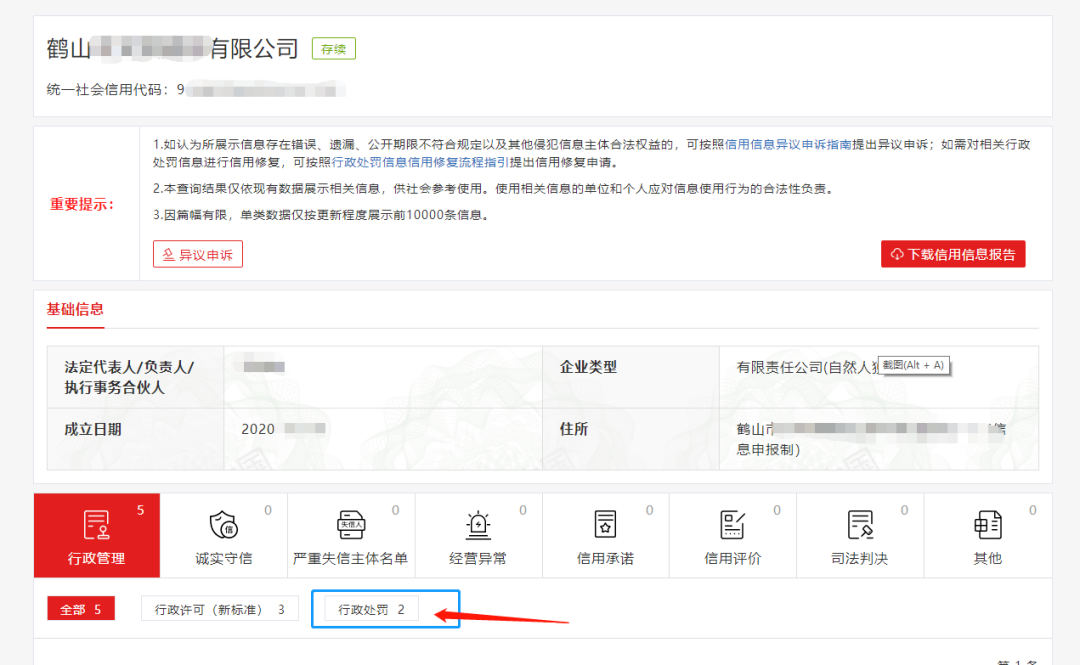The width and height of the screenshot is (1080, 665).
Task: Click the 2020 establishment date value
Action: 258,429
